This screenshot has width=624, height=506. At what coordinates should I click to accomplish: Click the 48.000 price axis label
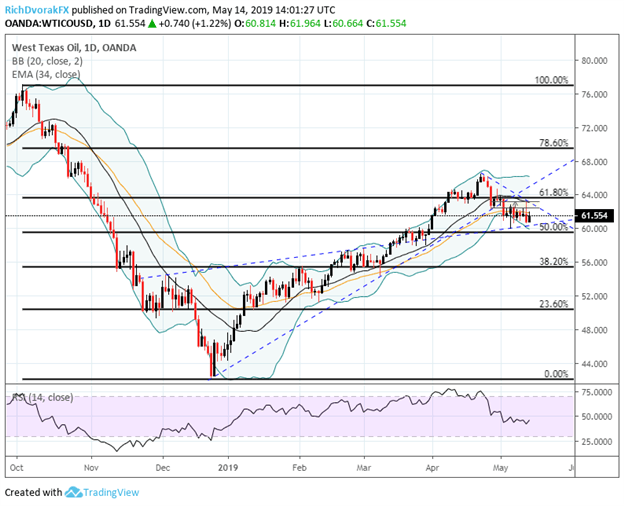tap(594, 330)
